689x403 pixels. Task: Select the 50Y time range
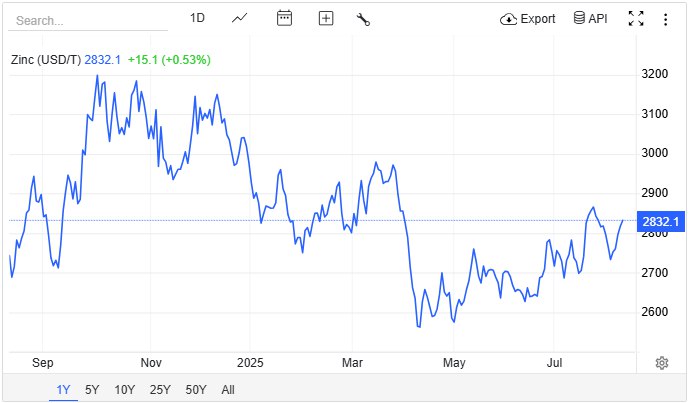click(x=196, y=390)
